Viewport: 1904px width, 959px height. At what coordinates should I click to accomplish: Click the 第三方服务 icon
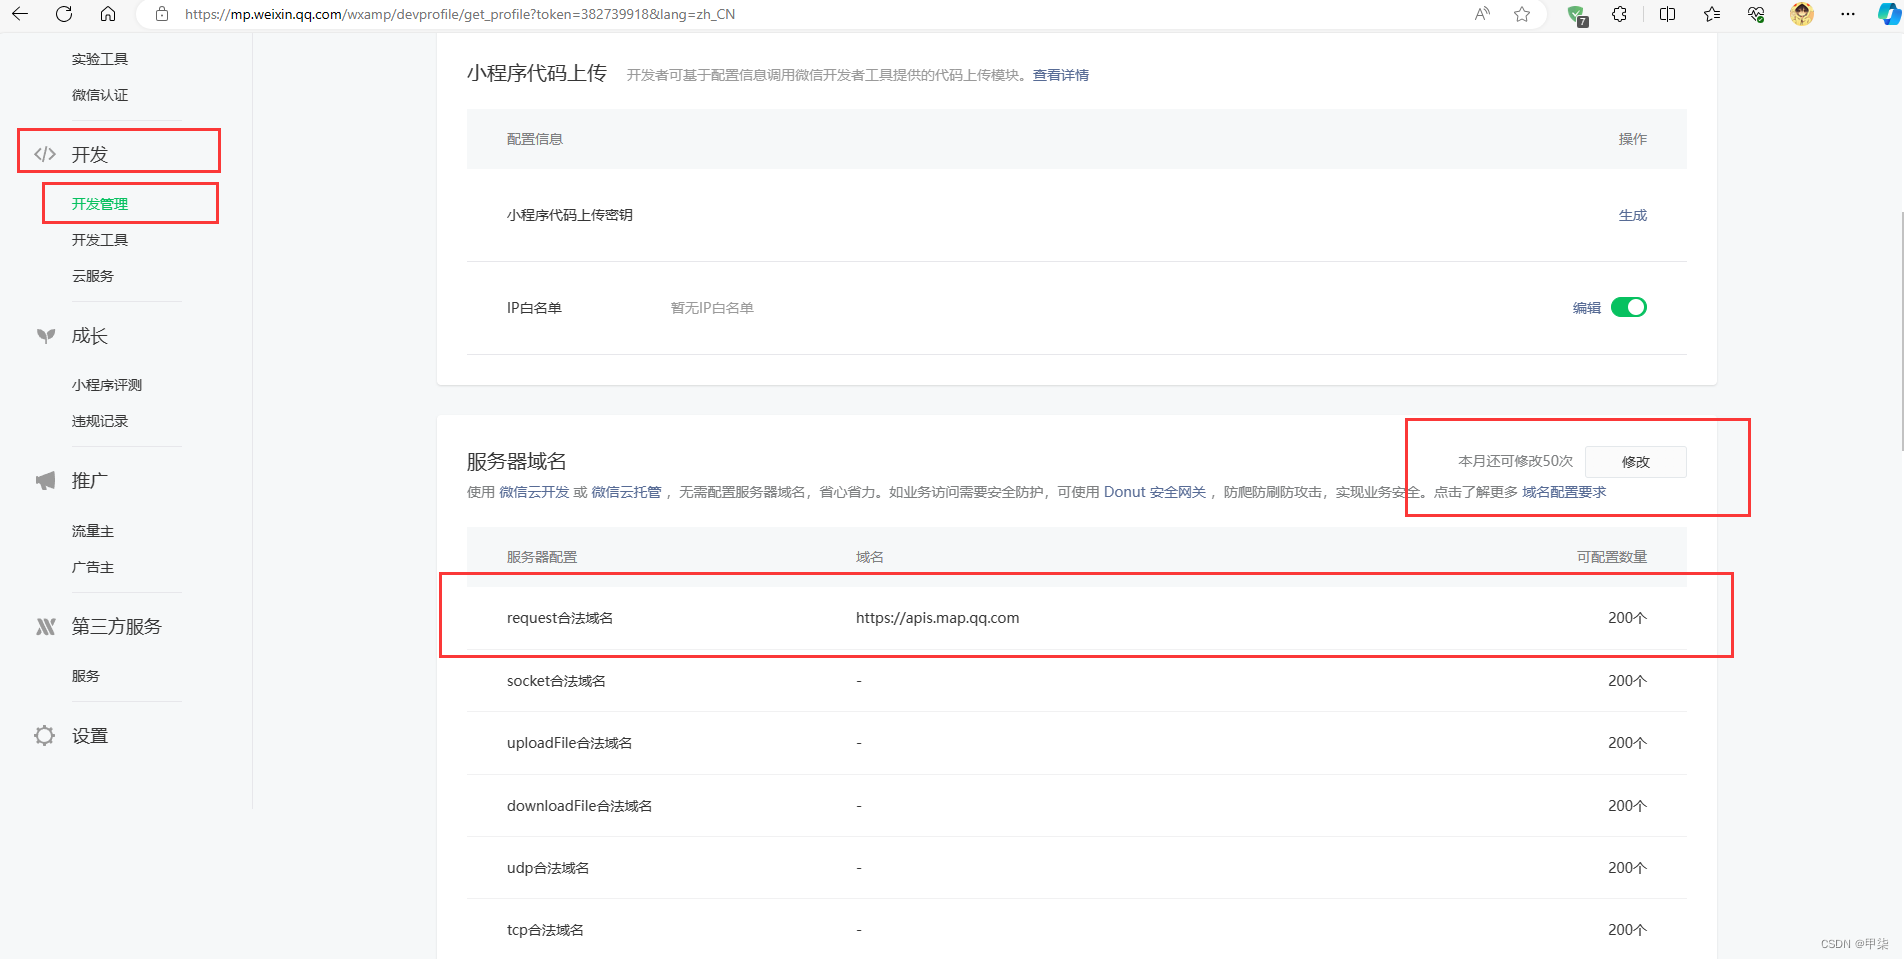tap(46, 626)
